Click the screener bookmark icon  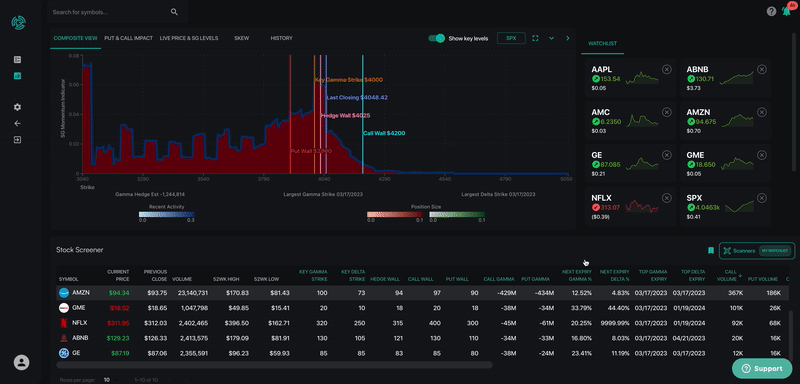711,250
